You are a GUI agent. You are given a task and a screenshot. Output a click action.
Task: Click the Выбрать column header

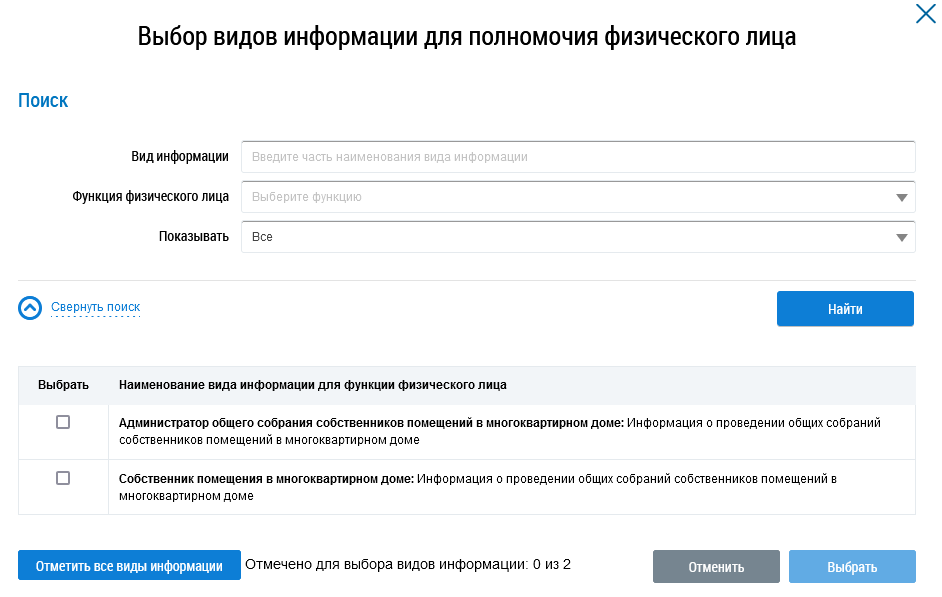point(63,384)
